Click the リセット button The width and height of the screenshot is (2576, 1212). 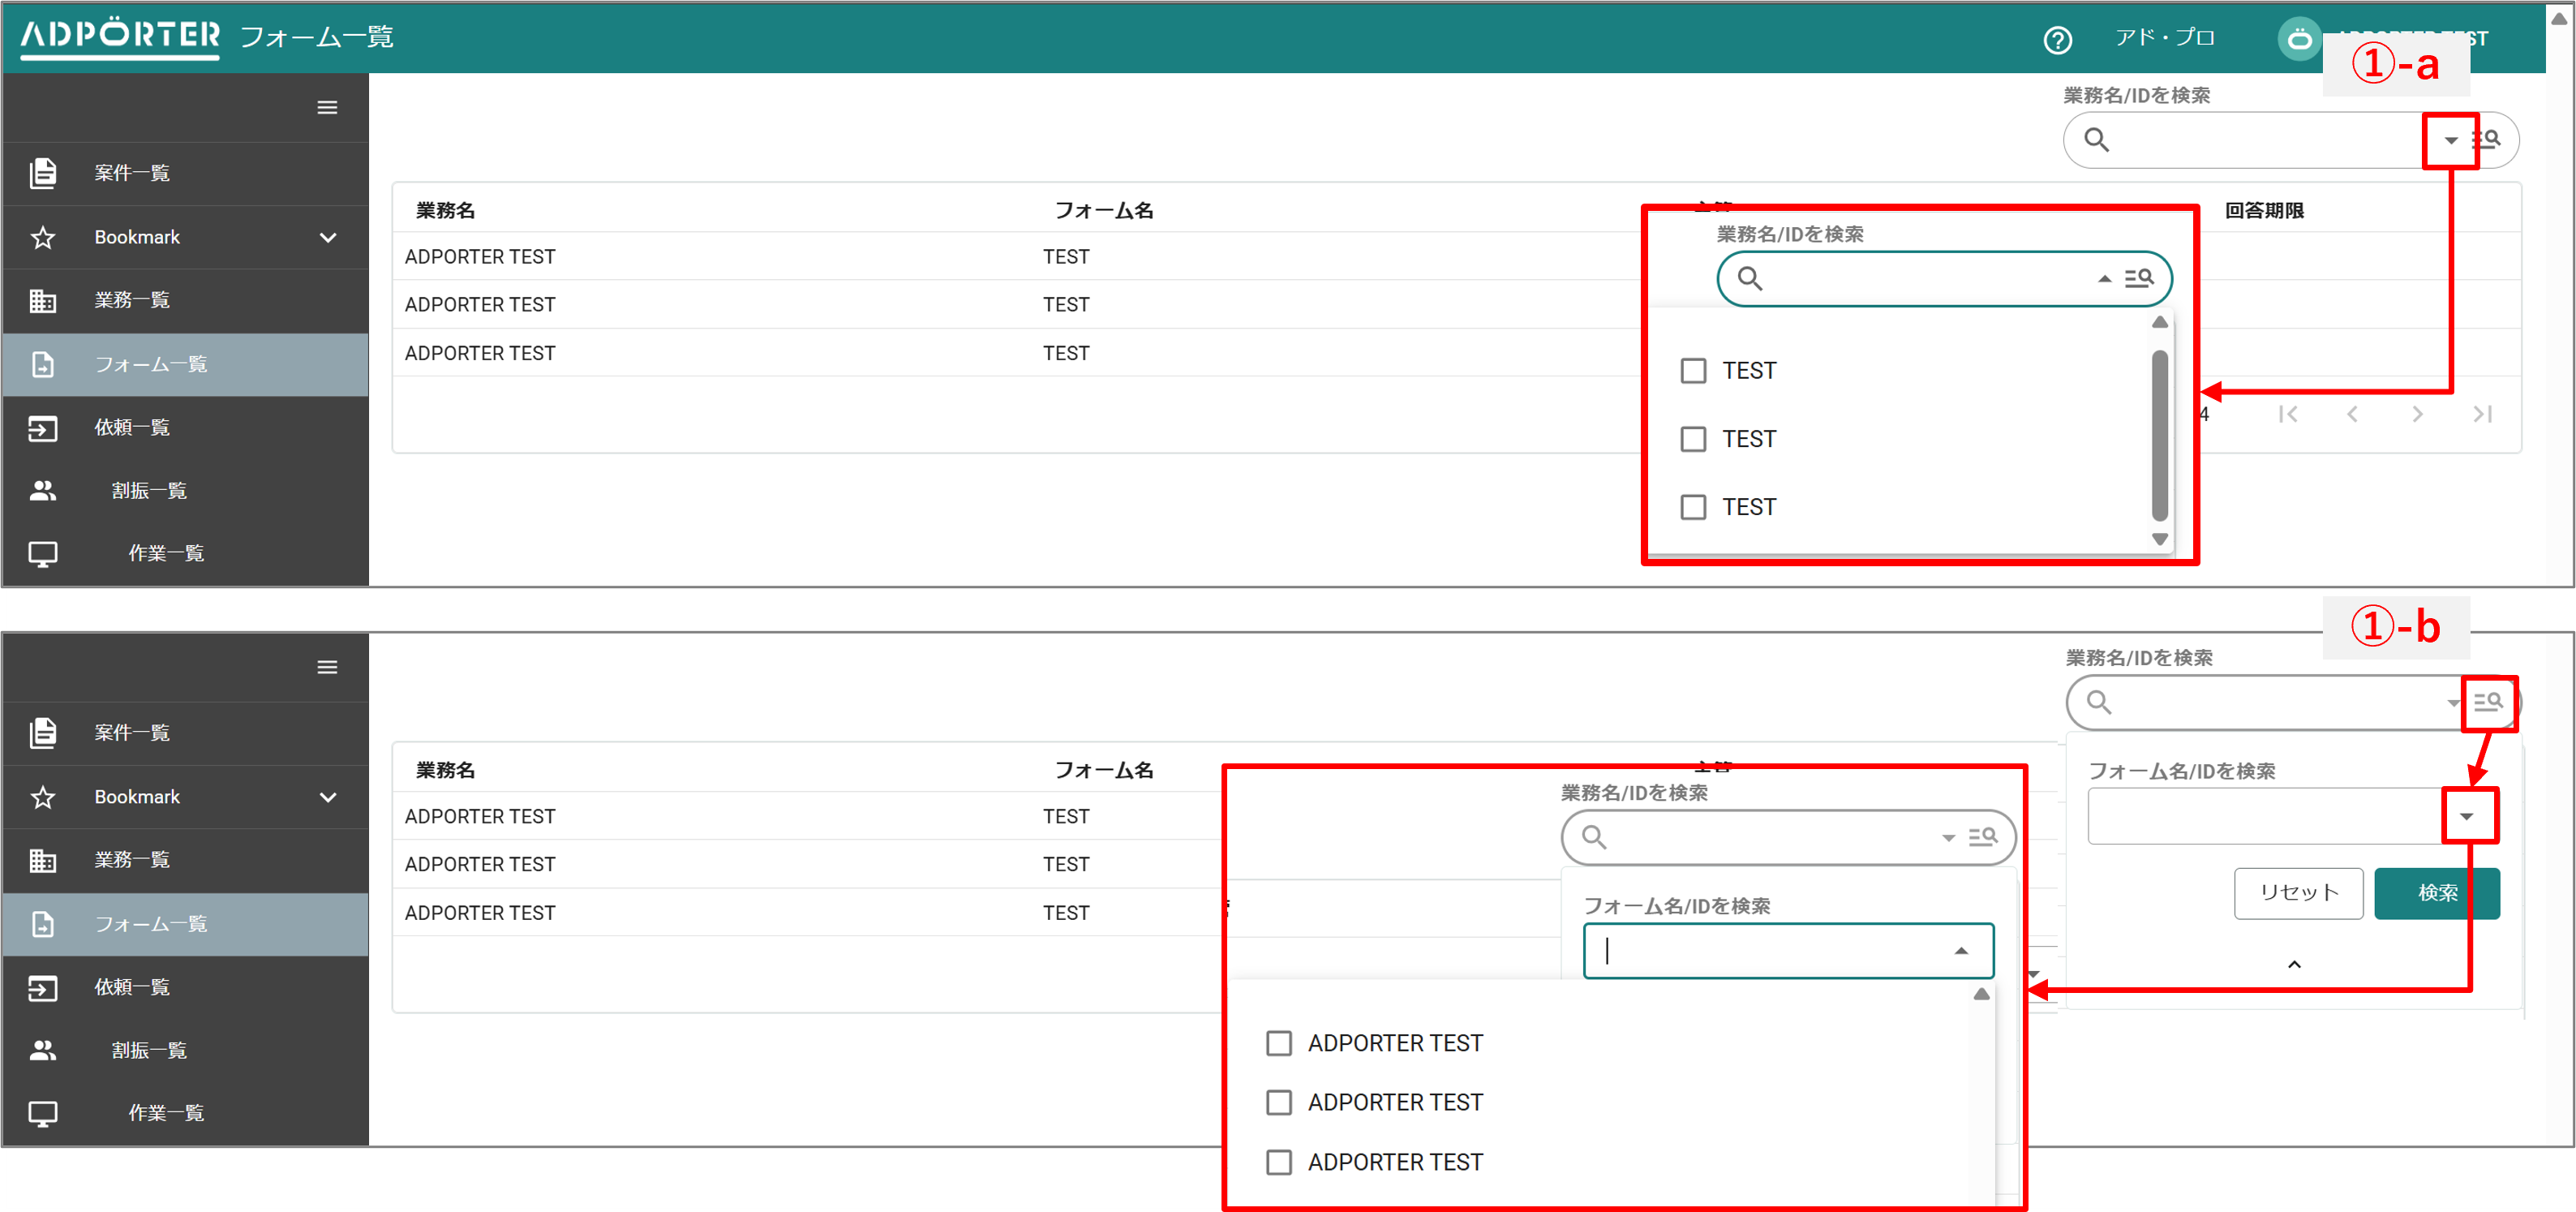pos(2298,892)
